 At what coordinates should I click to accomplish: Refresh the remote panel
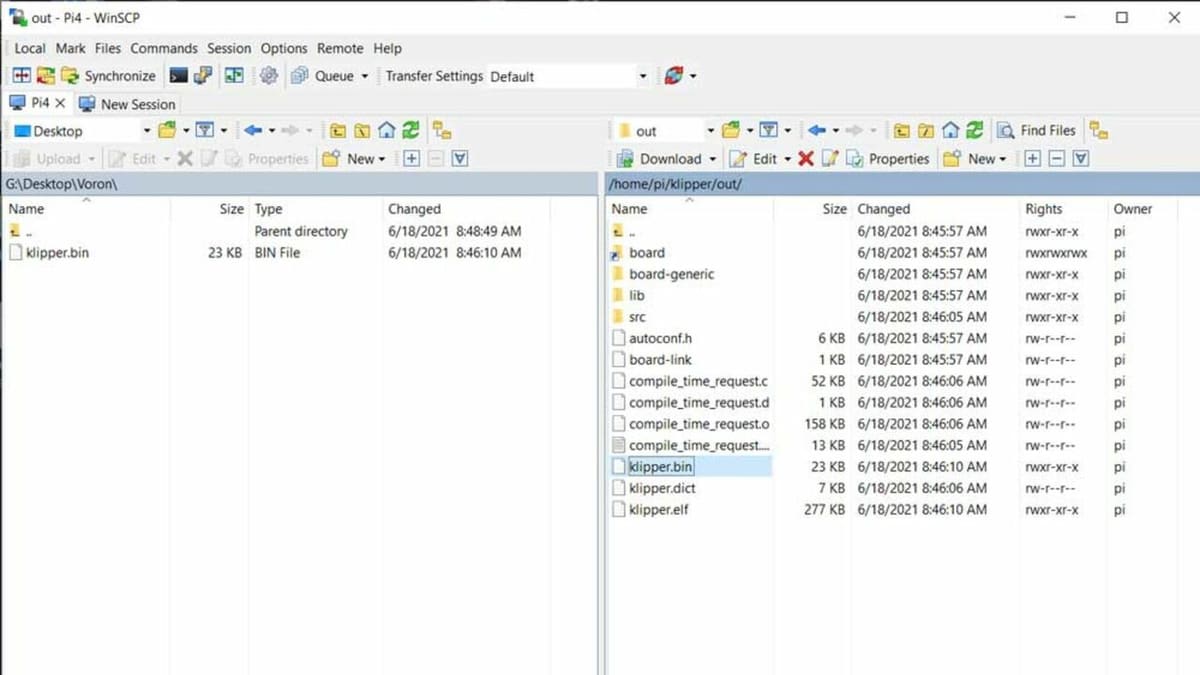tap(974, 130)
